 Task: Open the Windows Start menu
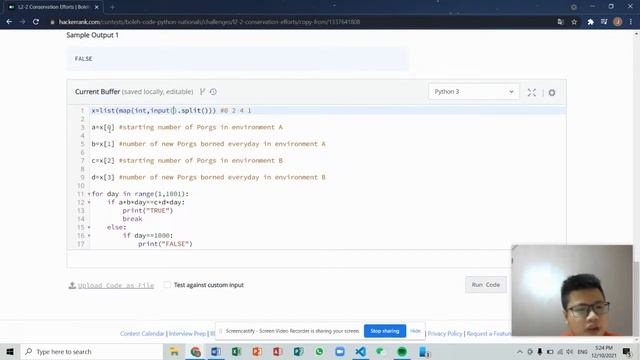10,351
